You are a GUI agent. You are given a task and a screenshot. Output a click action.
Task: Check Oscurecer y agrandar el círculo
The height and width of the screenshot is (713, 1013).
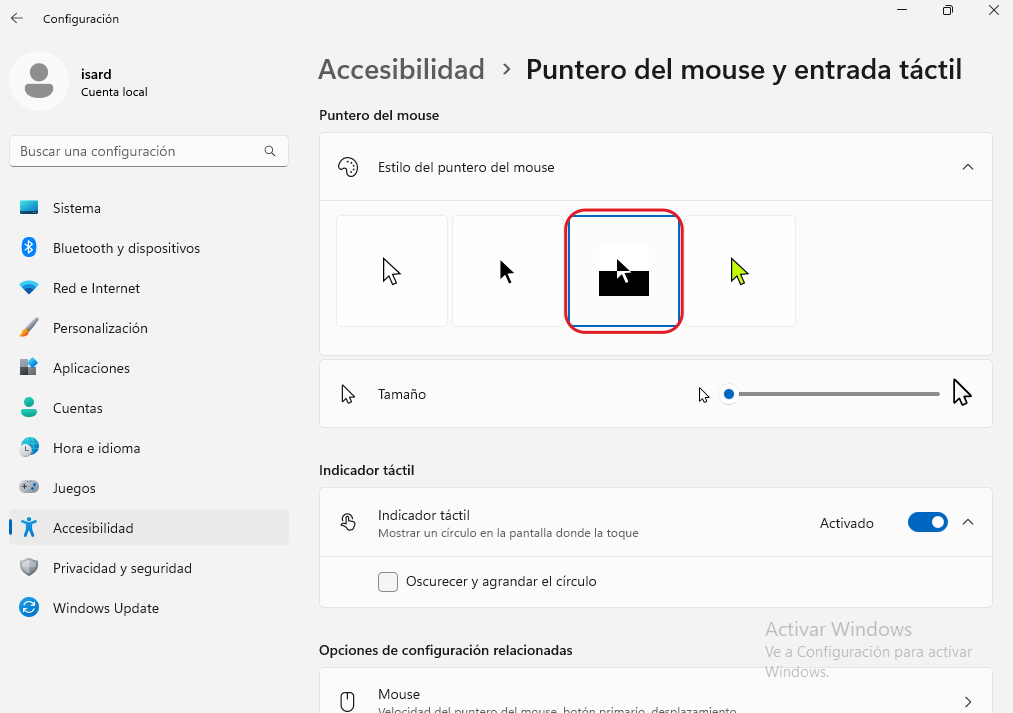(x=388, y=581)
